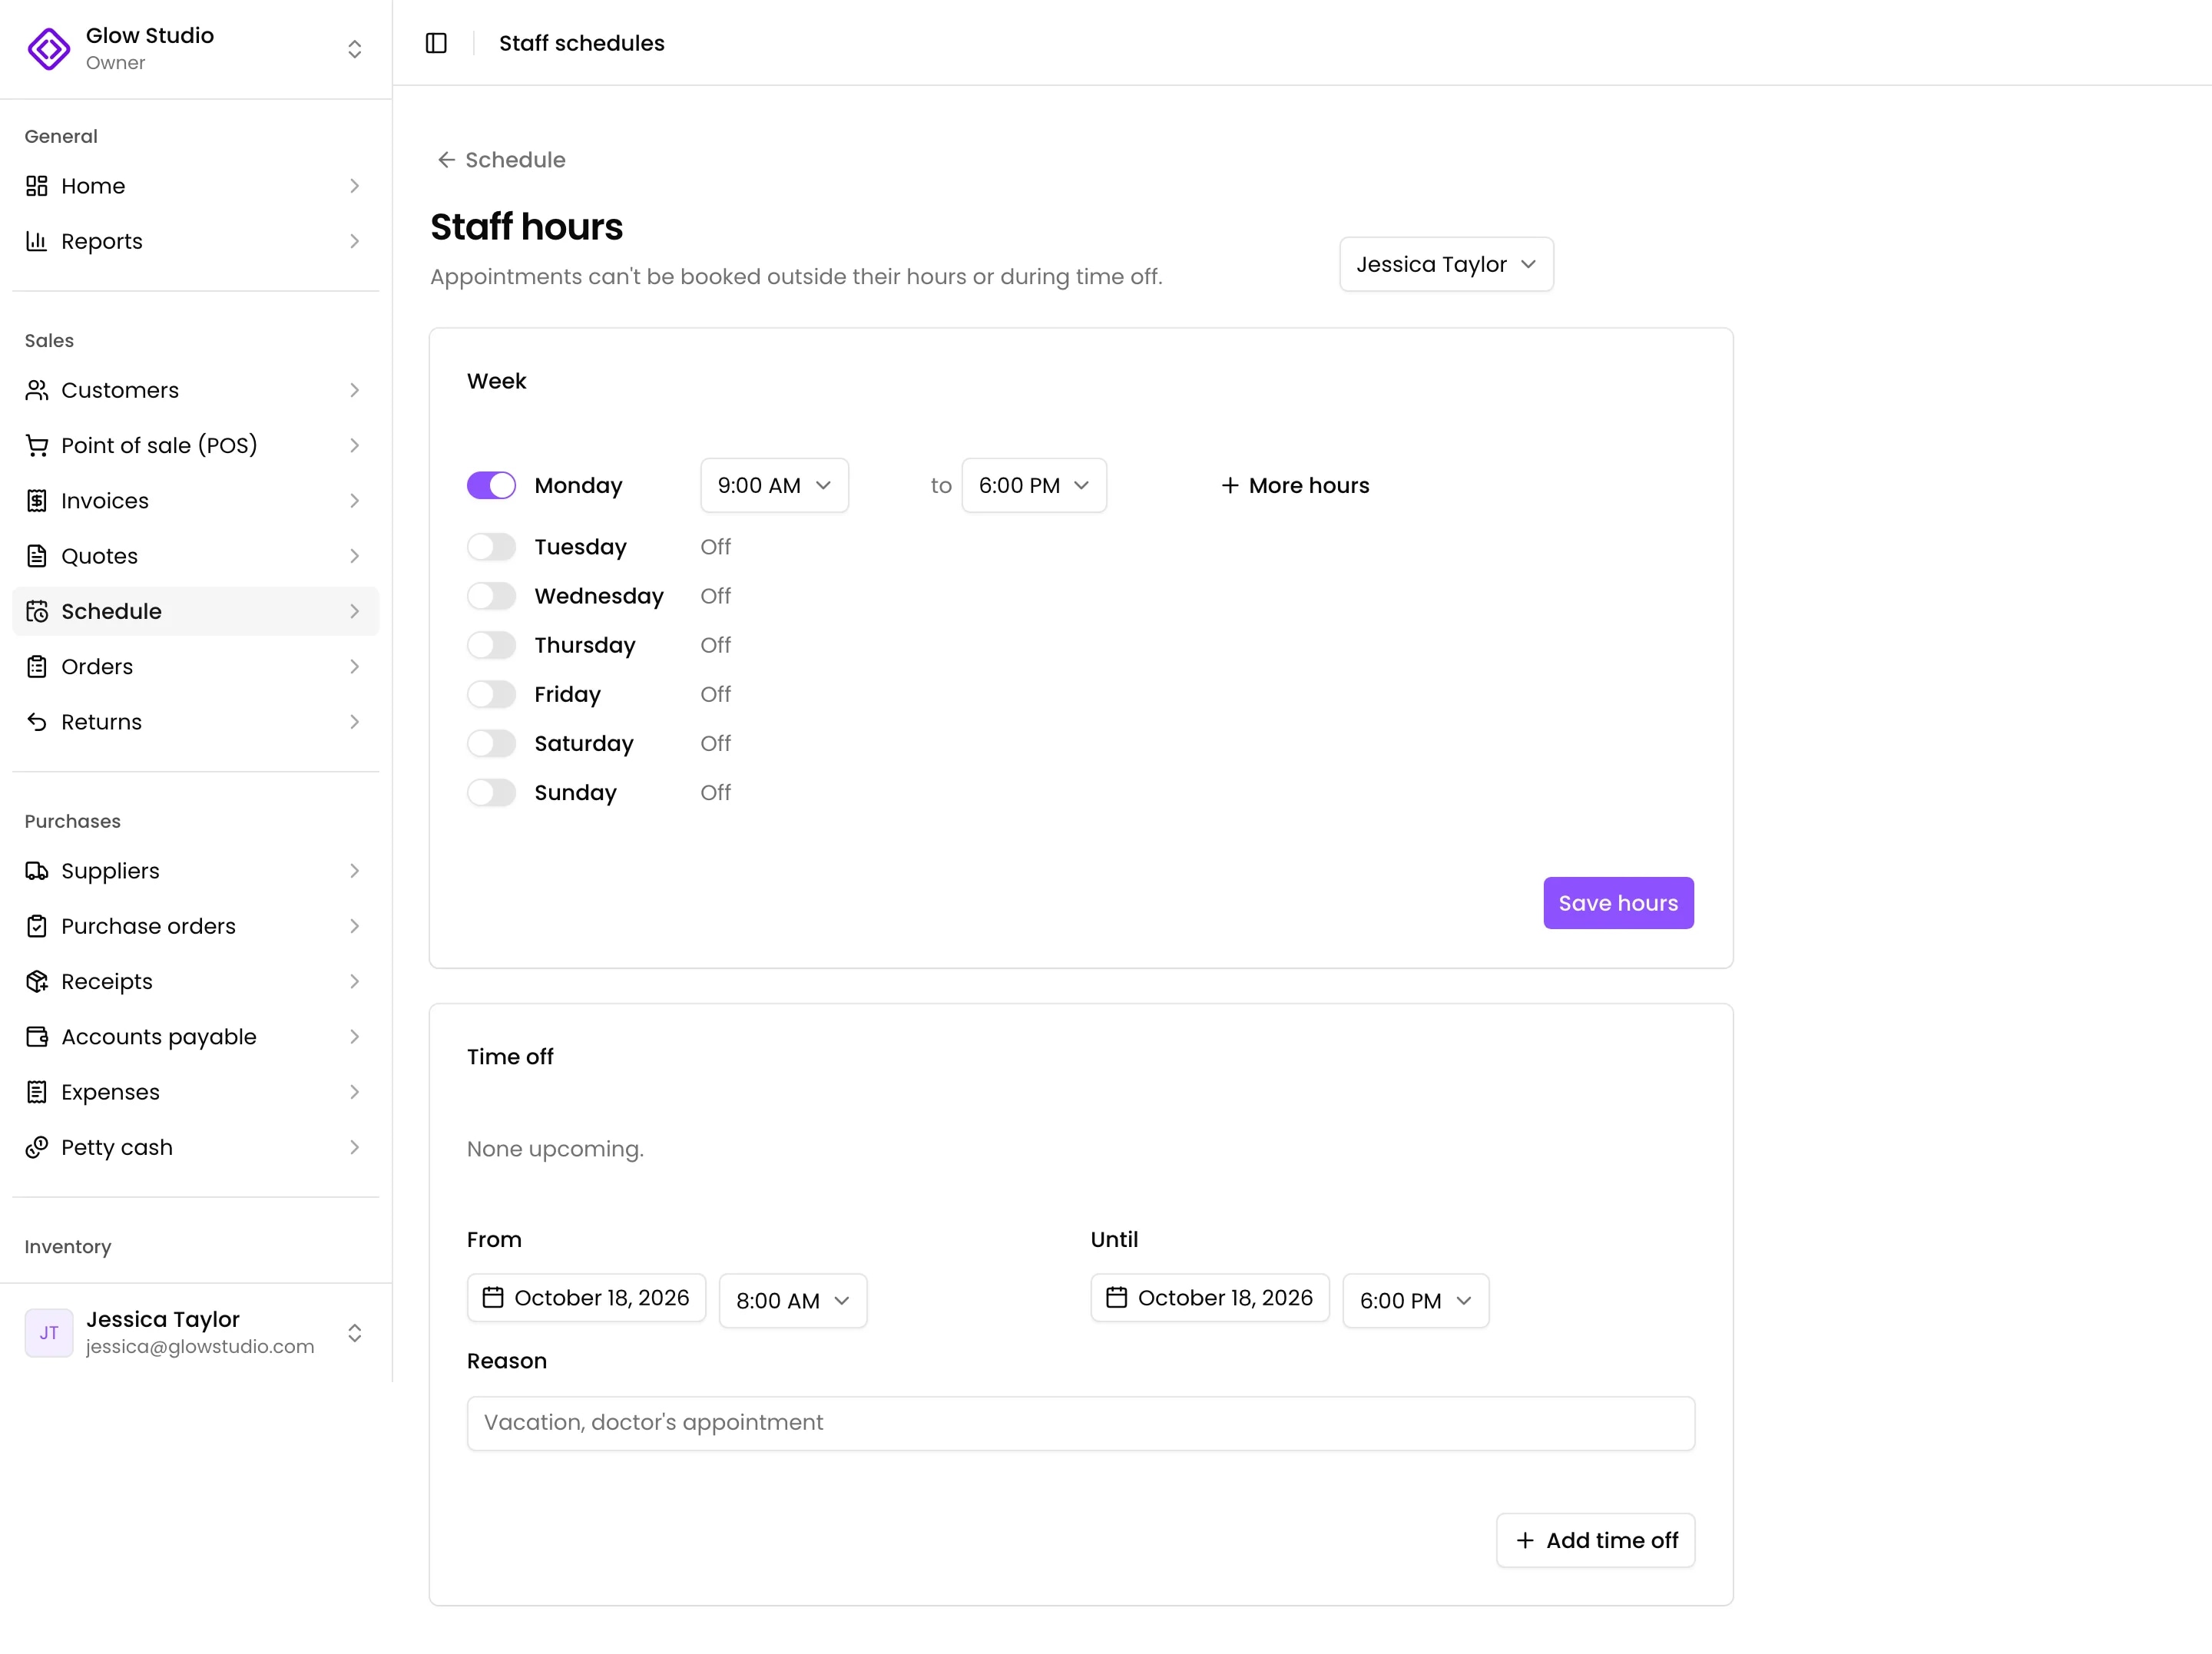Switch on the Friday toggle
Screen dimensions: 2212x1654
491,694
